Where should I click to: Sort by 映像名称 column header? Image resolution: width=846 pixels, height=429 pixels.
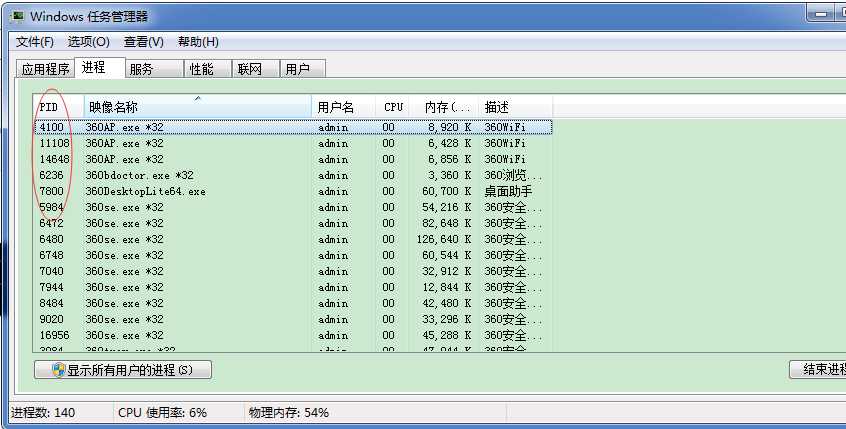click(197, 107)
